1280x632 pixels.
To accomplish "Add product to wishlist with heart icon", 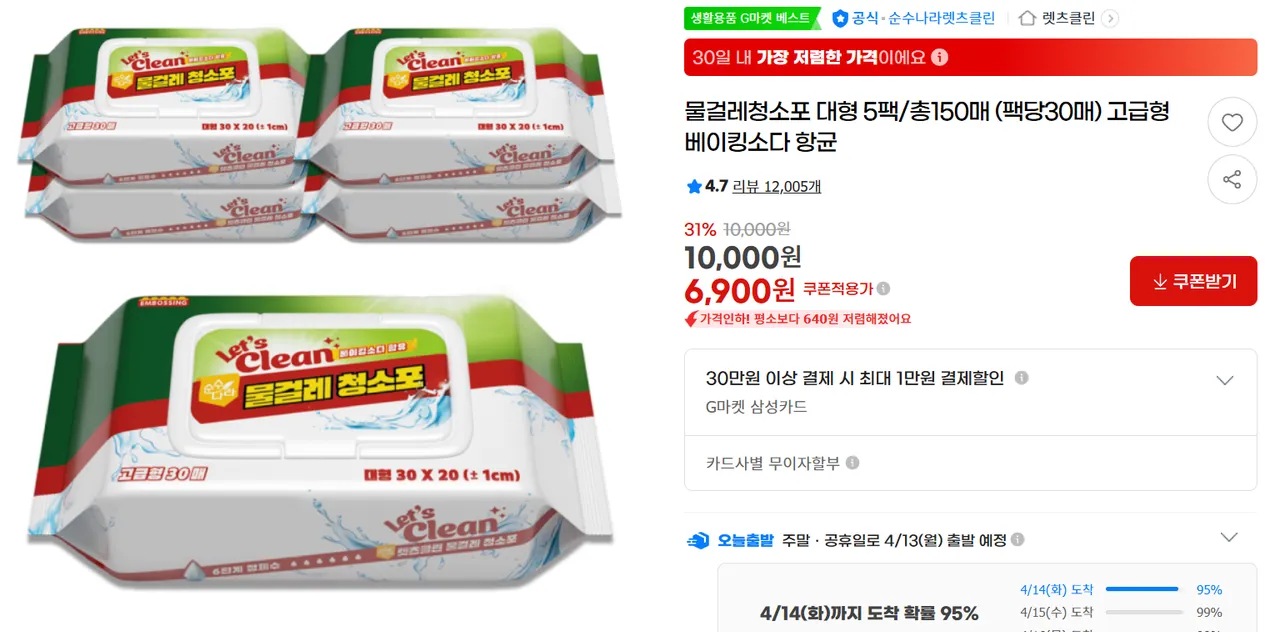I will coord(1232,123).
